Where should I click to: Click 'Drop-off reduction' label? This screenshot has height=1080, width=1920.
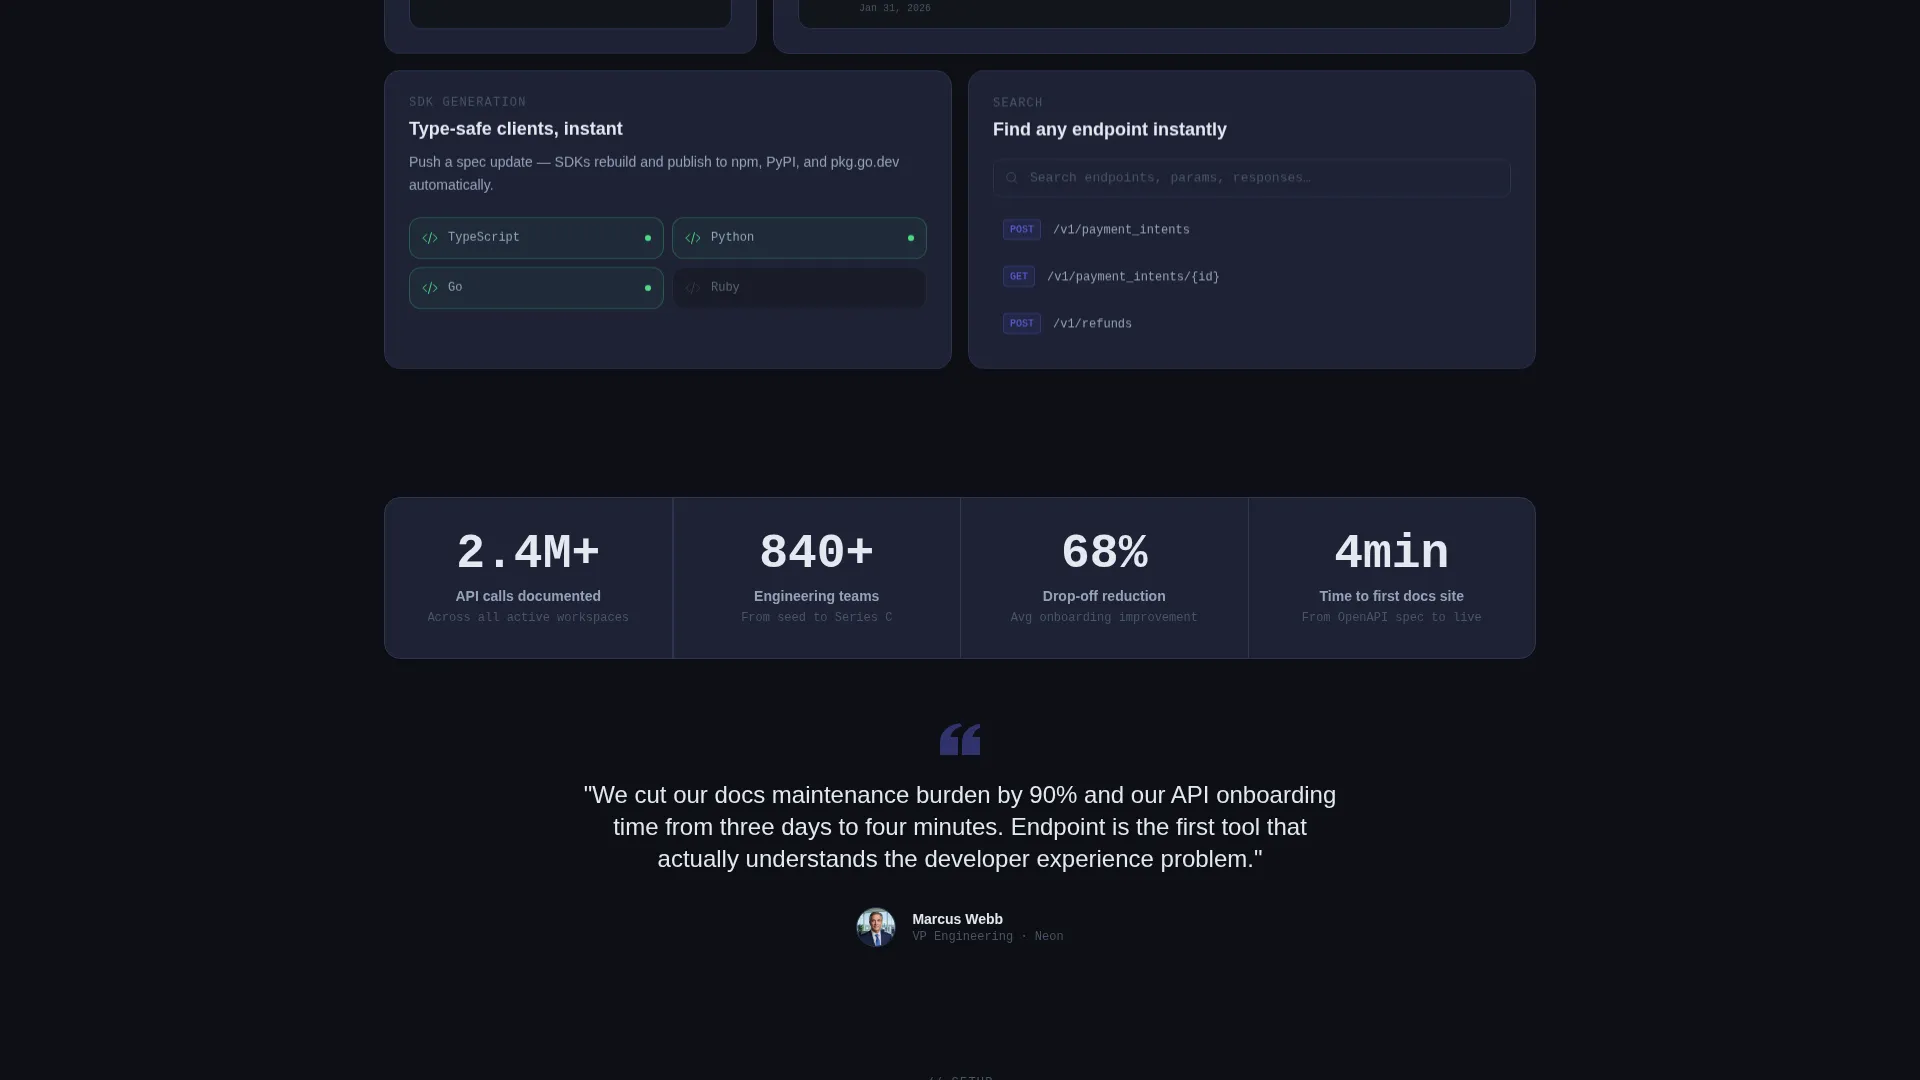[1104, 596]
